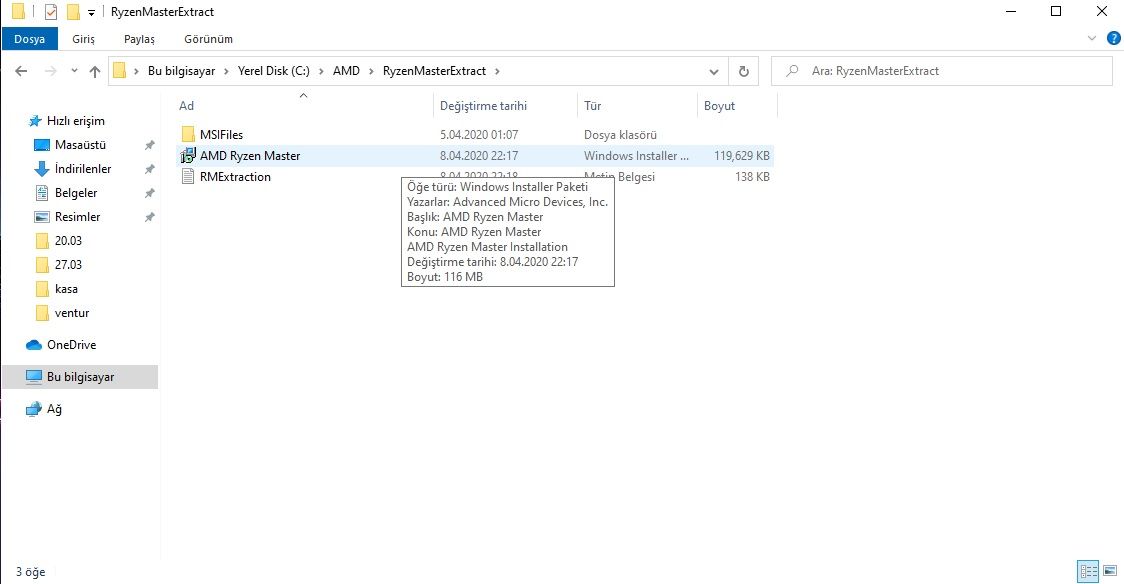
Task: Select the MSIFiles name text
Action: 221,134
